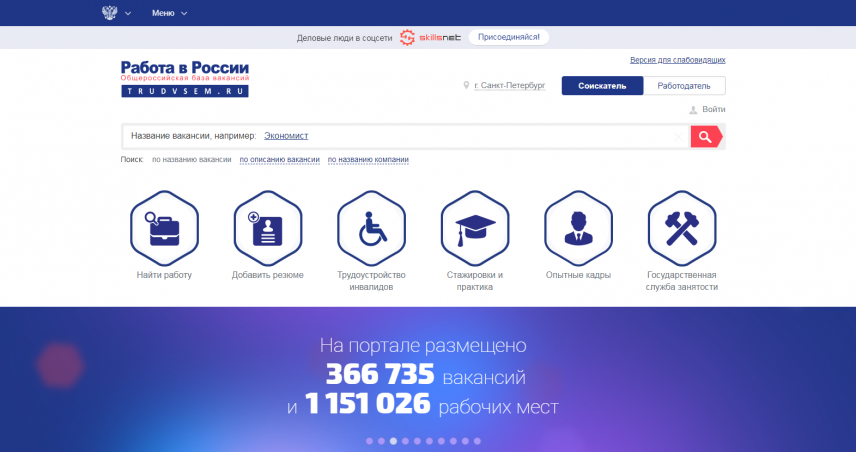
Task: Click the Стажировки и практика graduation cap icon
Action: [x=475, y=228]
